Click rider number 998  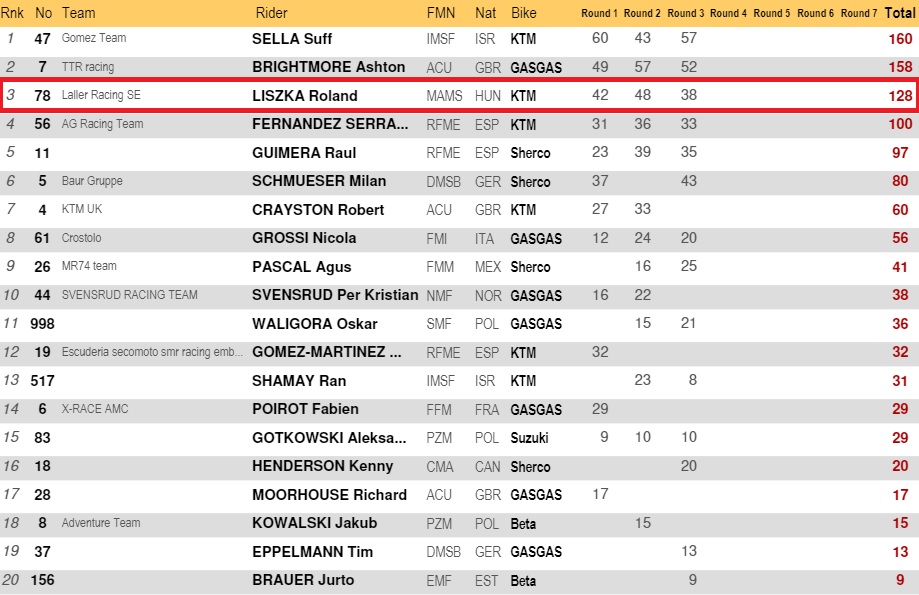click(42, 324)
